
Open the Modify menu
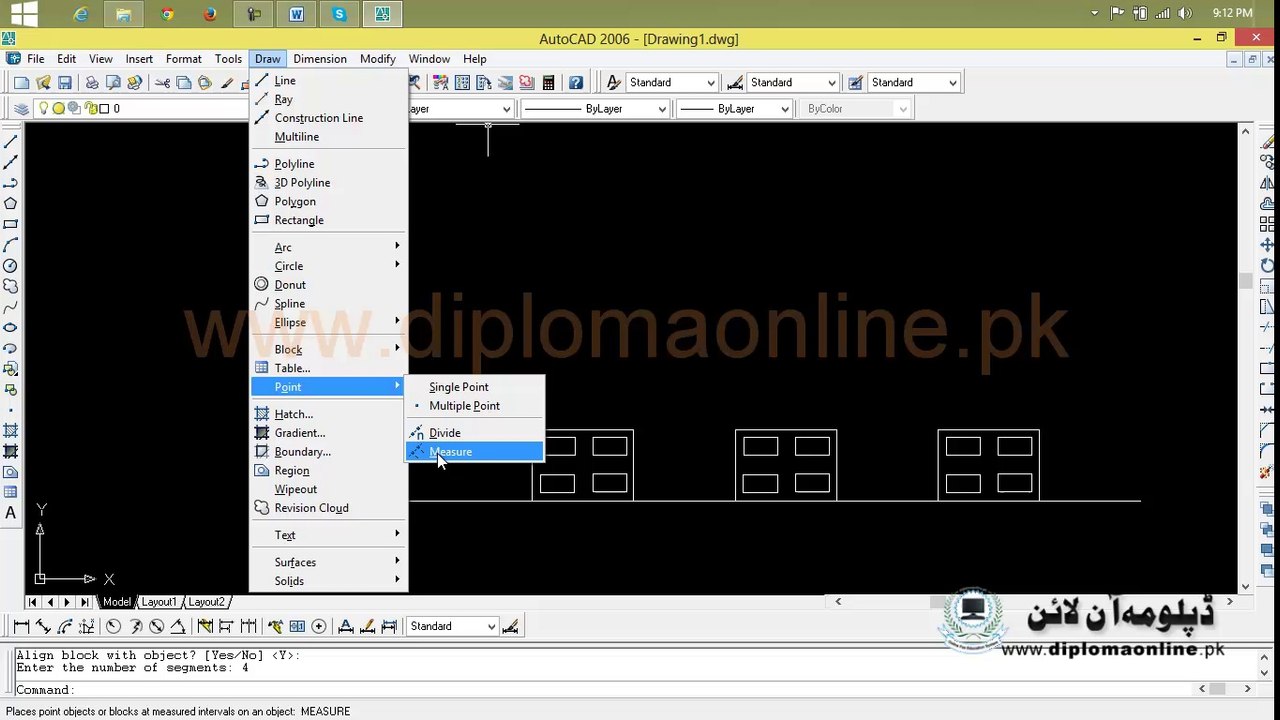[378, 59]
